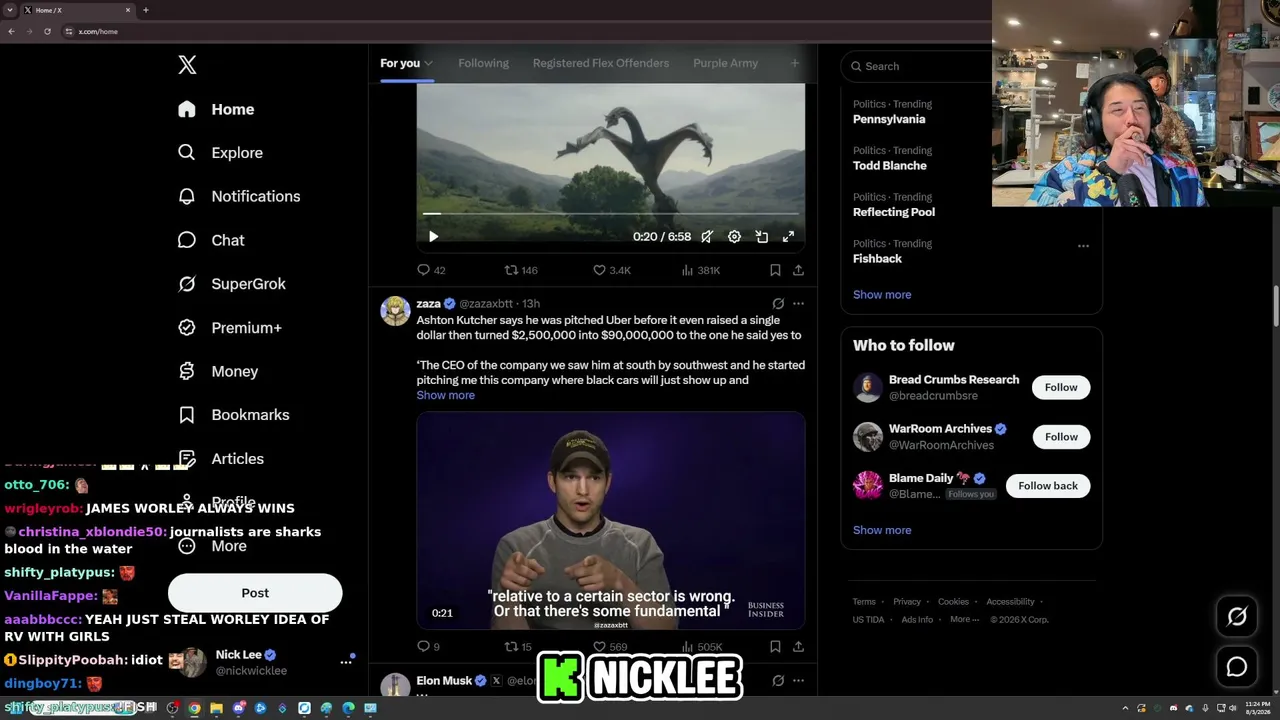Expand zaza's post with Show more

(x=446, y=395)
